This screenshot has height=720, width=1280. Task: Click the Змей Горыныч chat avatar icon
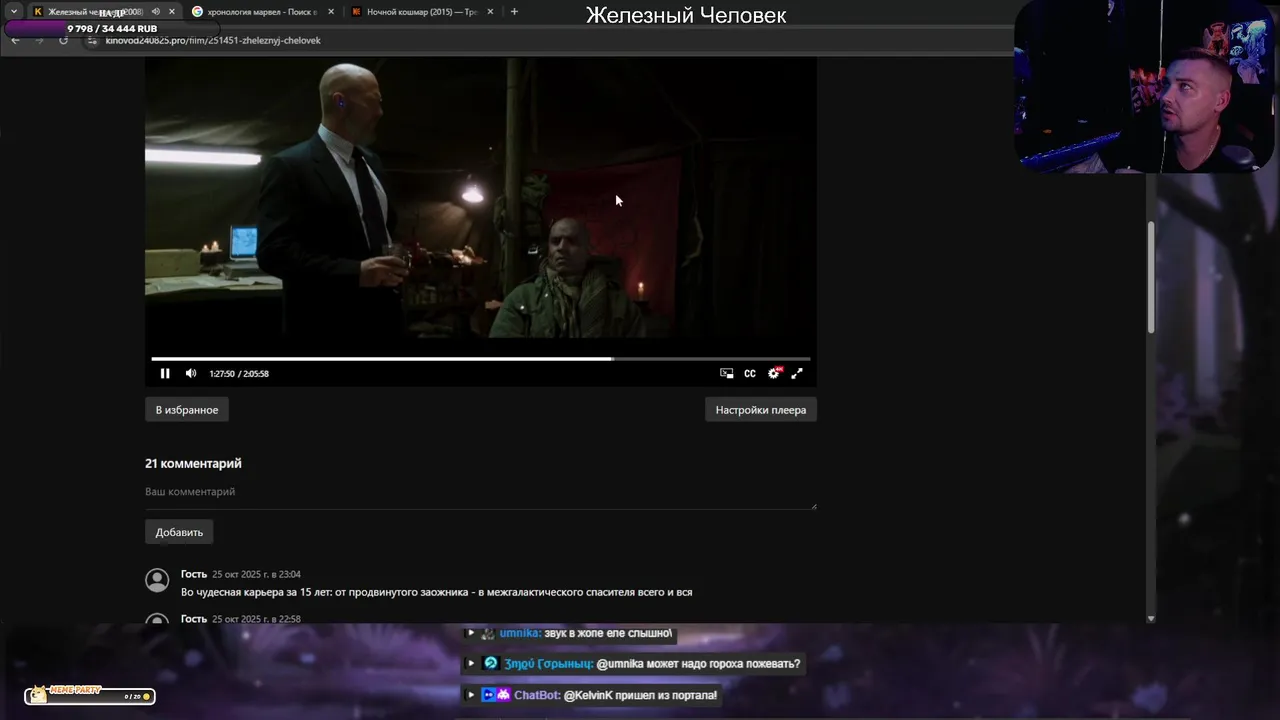click(x=490, y=663)
